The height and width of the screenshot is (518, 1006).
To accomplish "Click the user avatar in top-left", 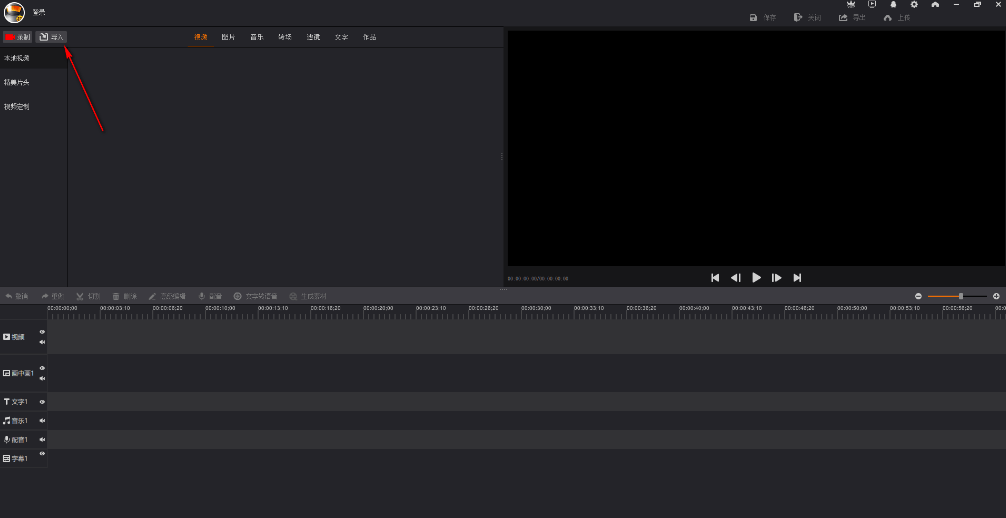I will pos(14,12).
